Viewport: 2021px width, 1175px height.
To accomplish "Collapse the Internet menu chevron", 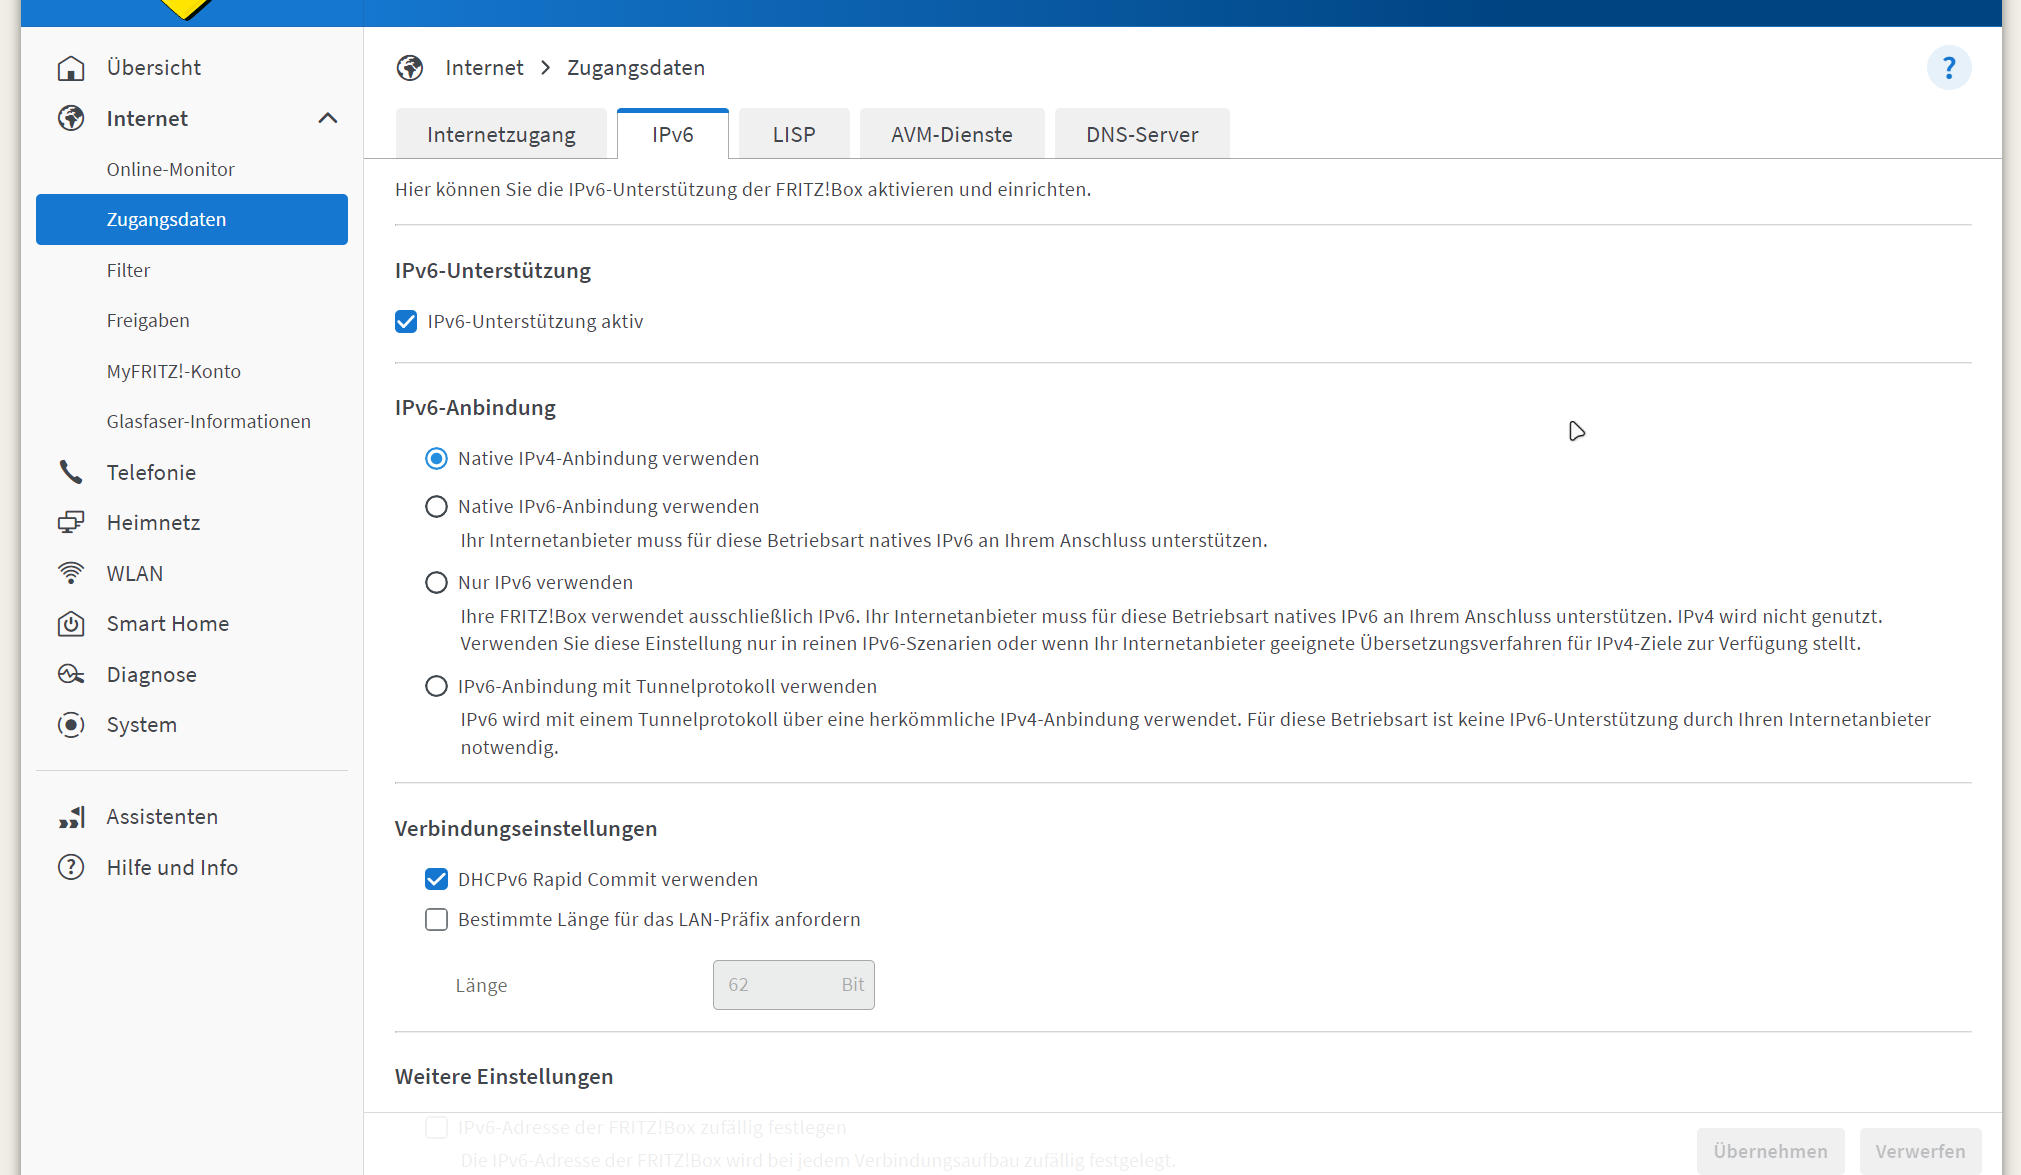I will tap(328, 118).
